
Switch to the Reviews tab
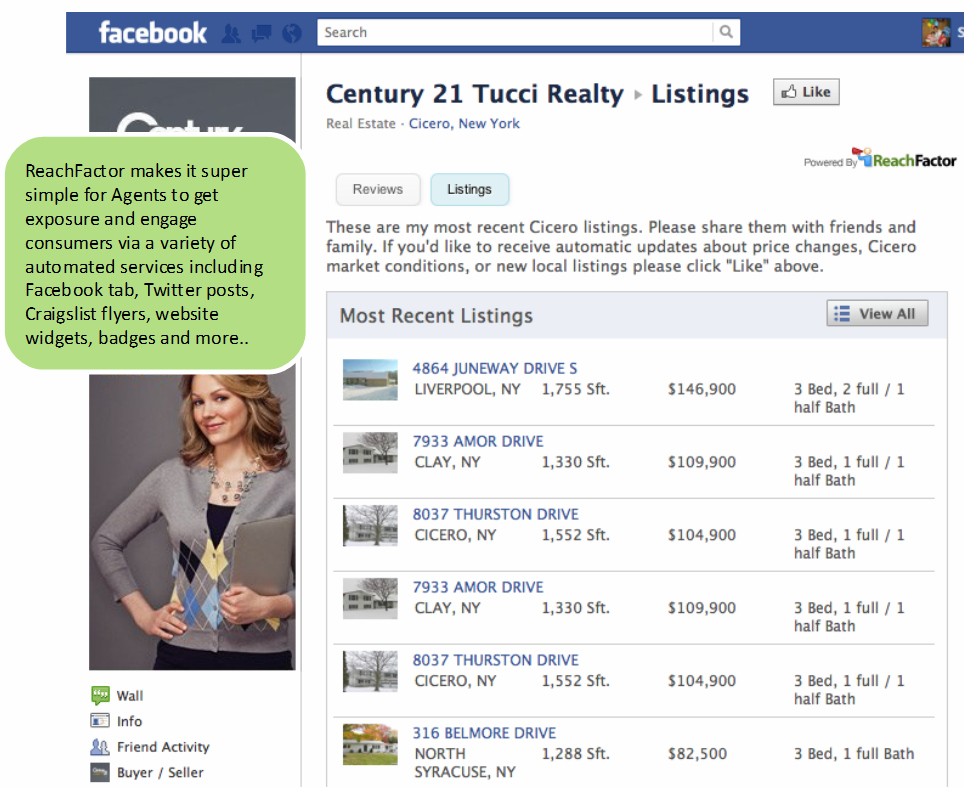coord(377,189)
